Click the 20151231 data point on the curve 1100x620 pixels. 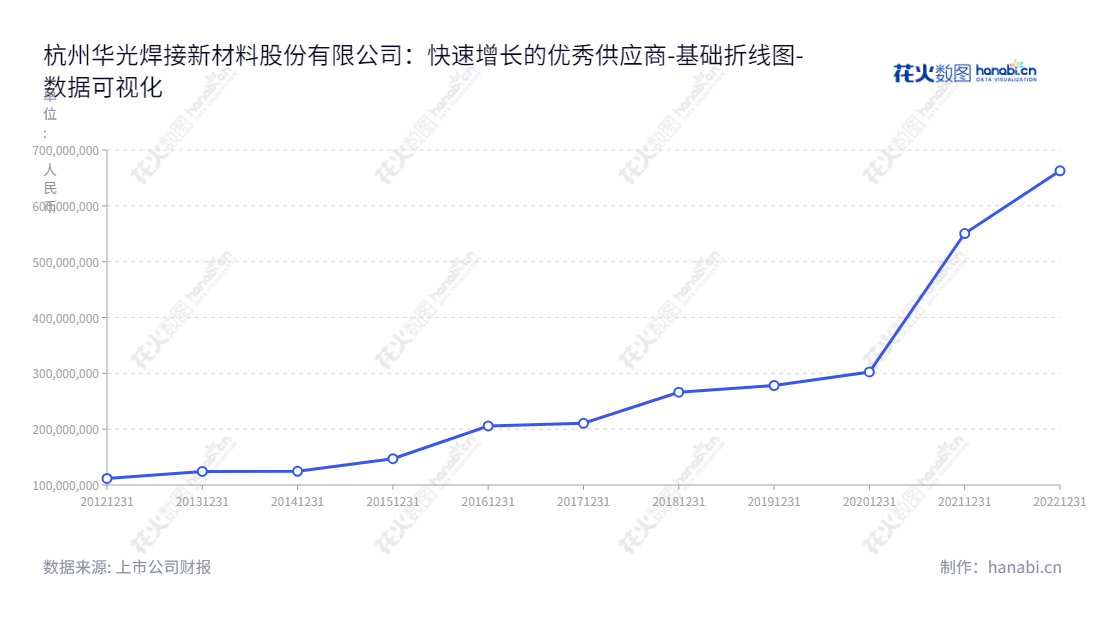[392, 458]
